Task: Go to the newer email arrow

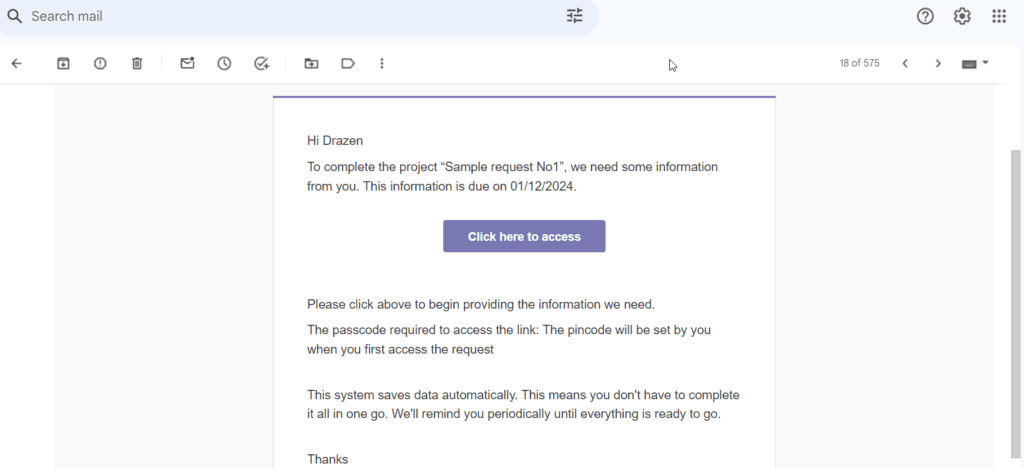Action: [905, 63]
